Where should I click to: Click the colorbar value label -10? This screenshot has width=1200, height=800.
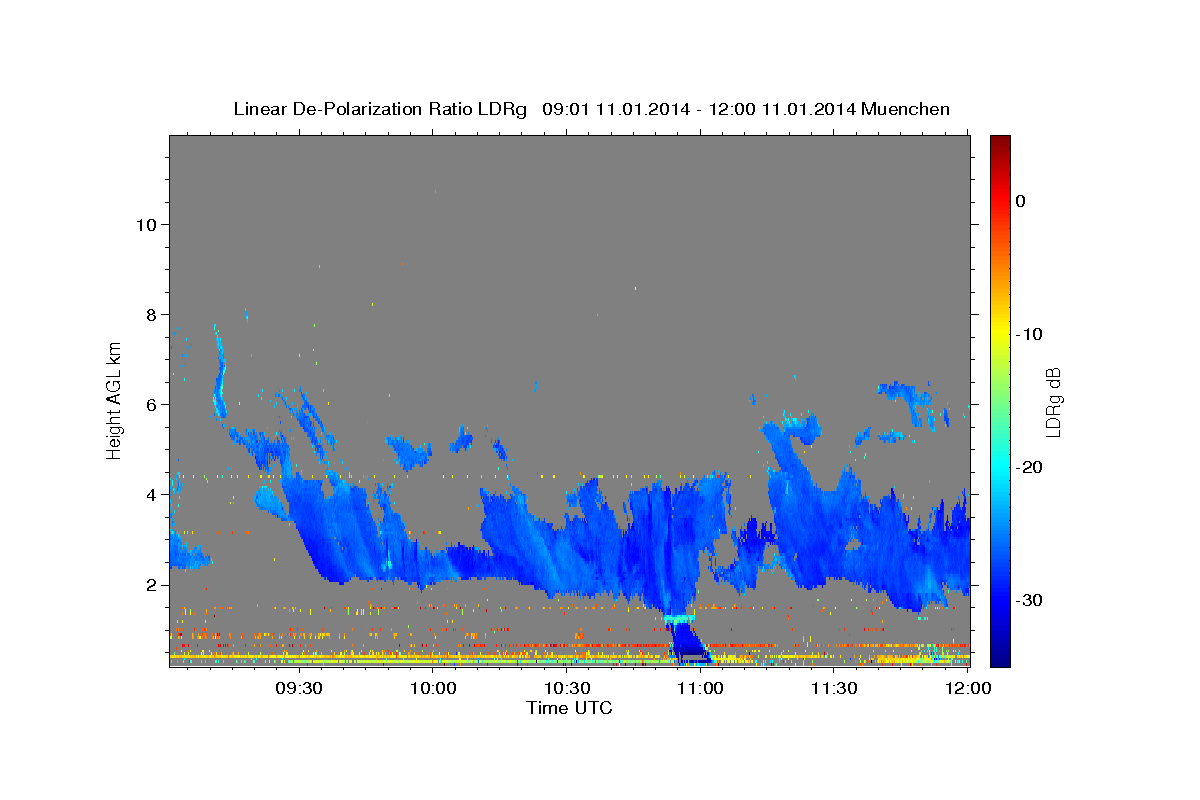click(x=1029, y=334)
